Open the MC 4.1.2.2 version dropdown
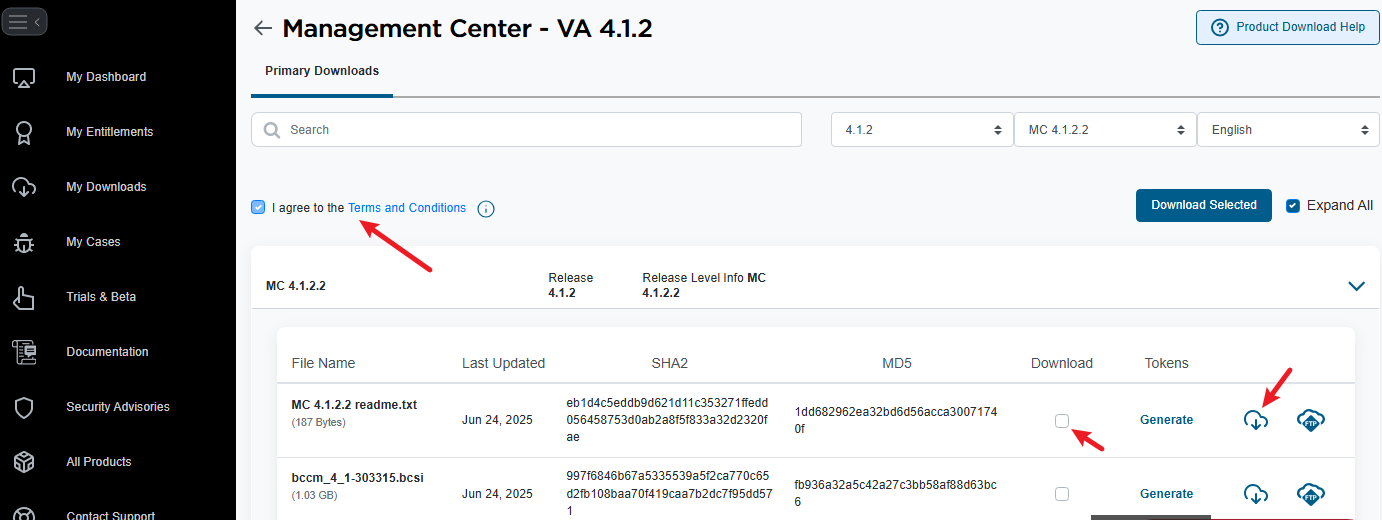The height and width of the screenshot is (520, 1382). (x=1105, y=130)
